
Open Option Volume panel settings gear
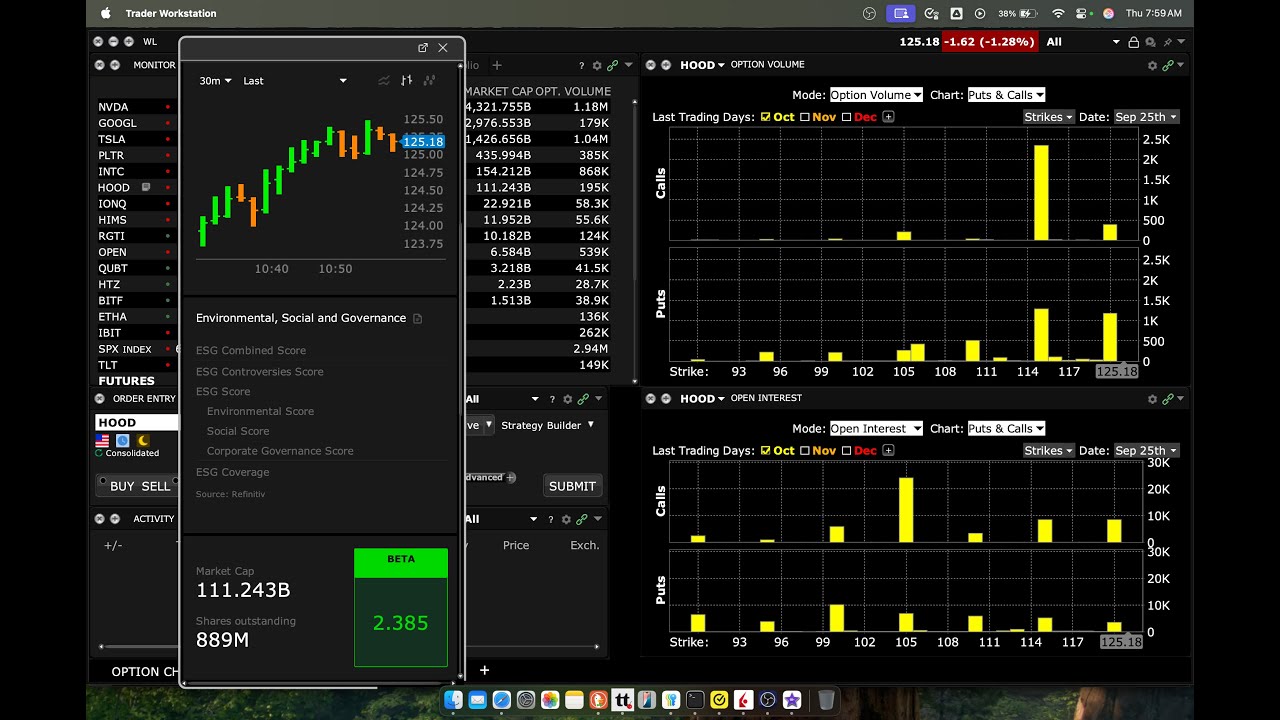pos(1152,66)
